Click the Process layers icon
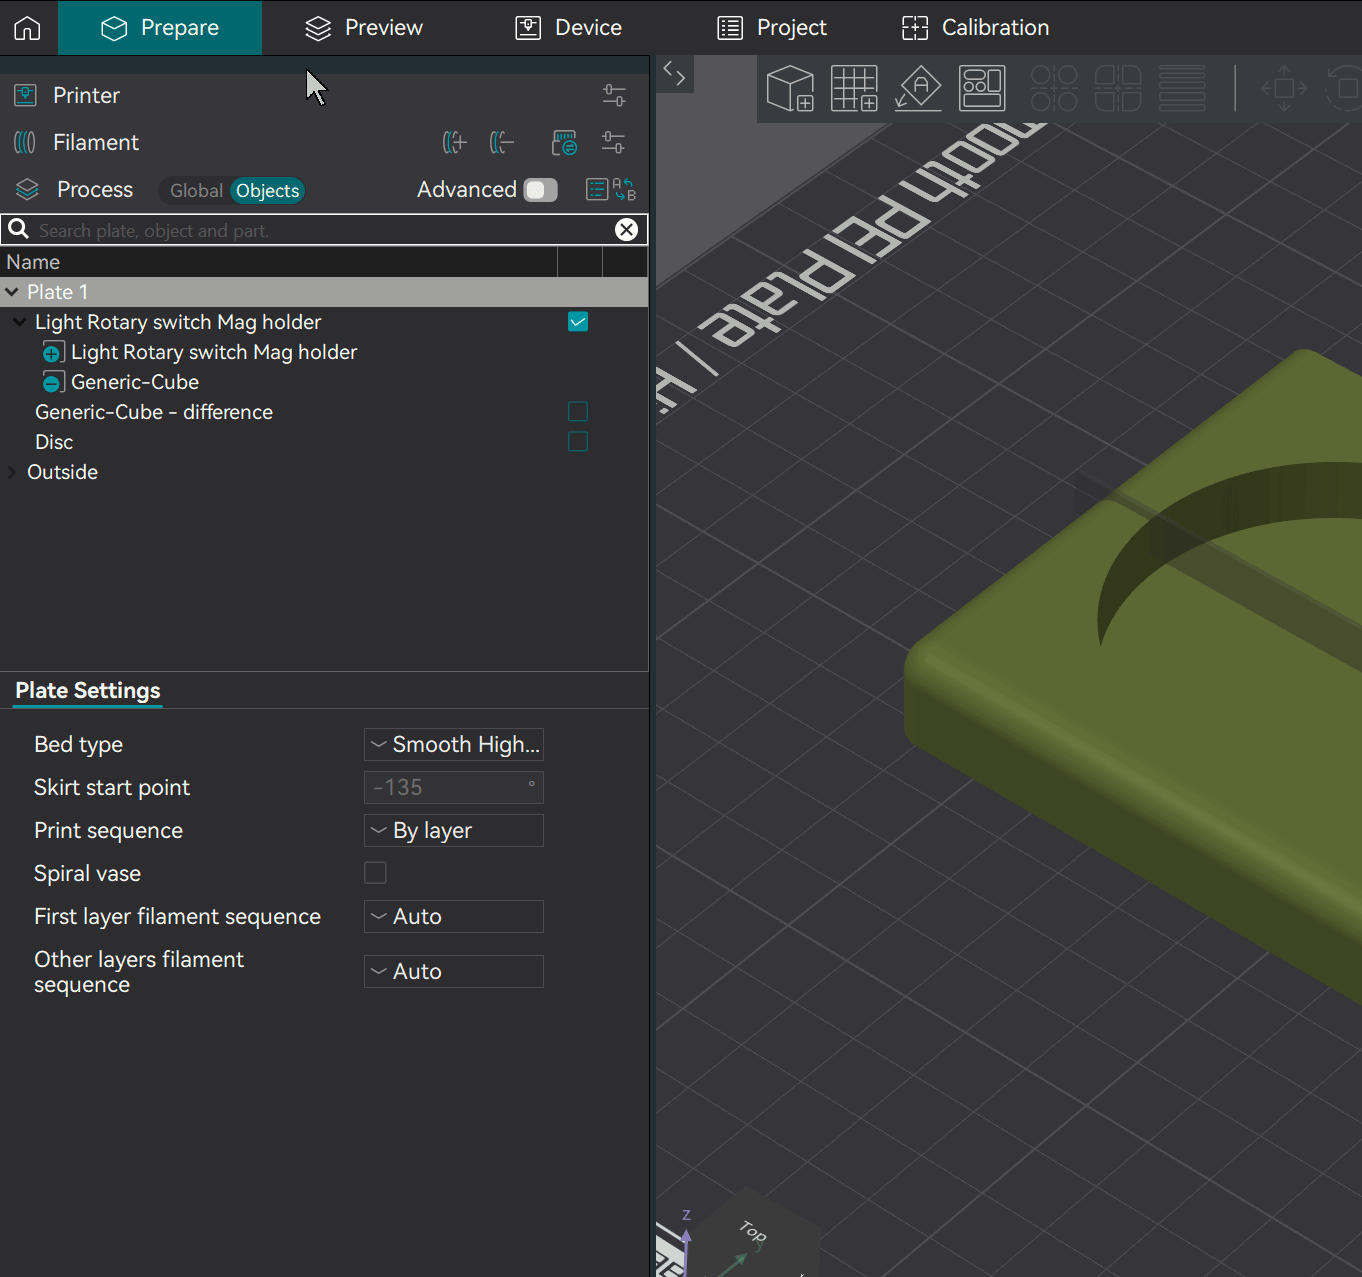Image resolution: width=1362 pixels, height=1277 pixels. [27, 189]
